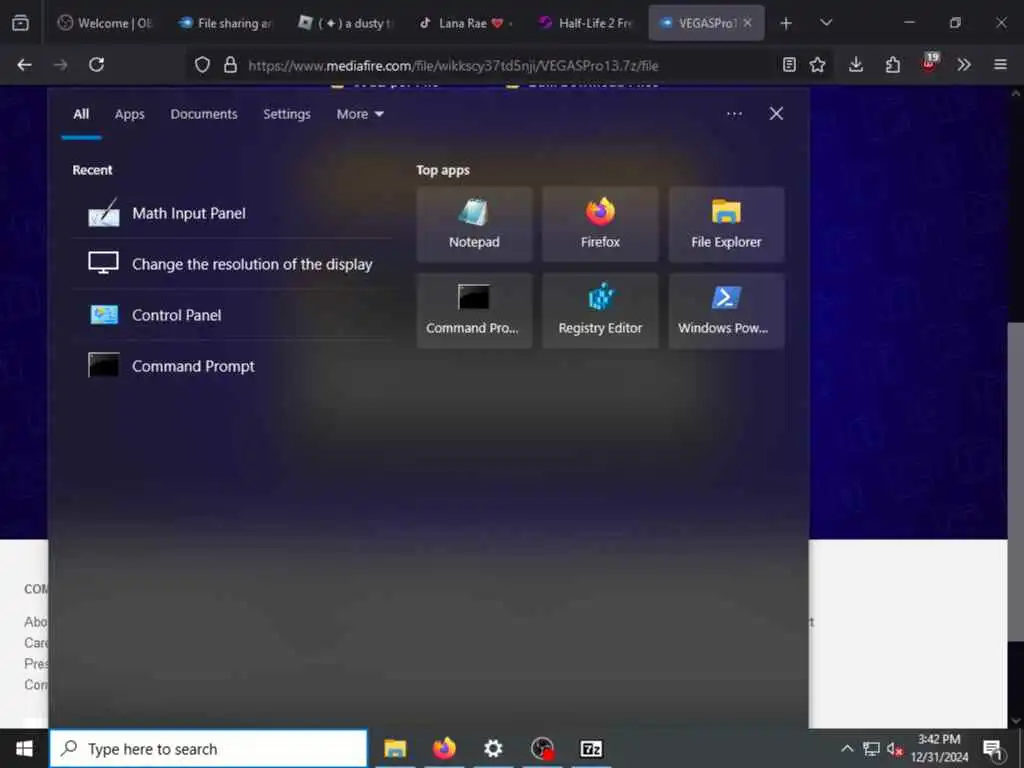Viewport: 1024px width, 768px height.
Task: Expand the More dropdown in search
Action: pos(360,114)
